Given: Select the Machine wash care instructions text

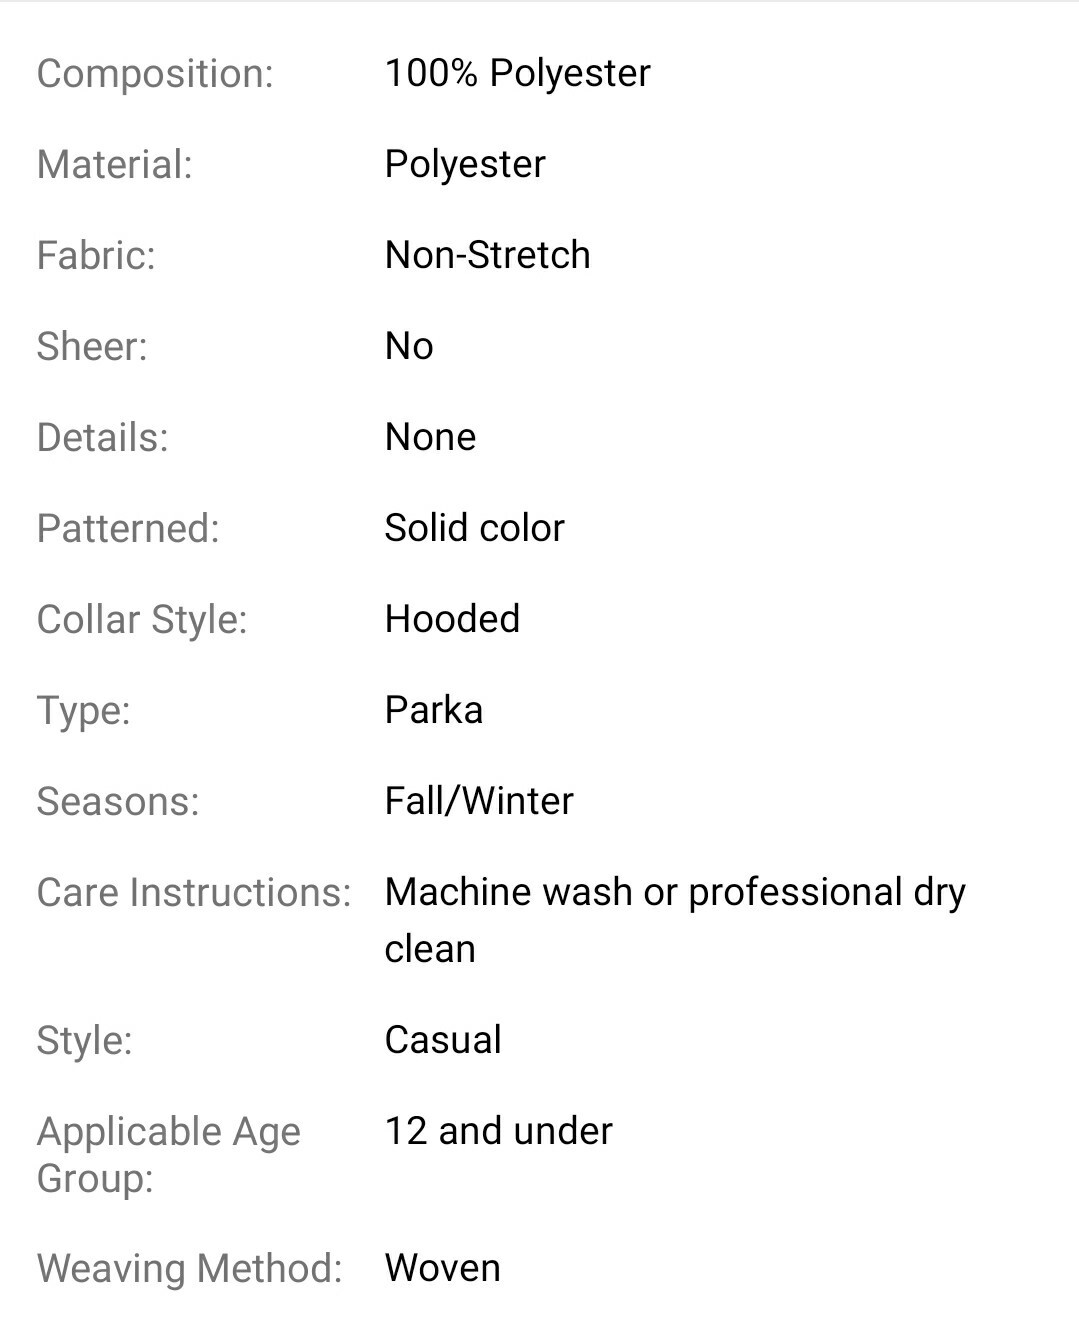Looking at the screenshot, I should [675, 920].
